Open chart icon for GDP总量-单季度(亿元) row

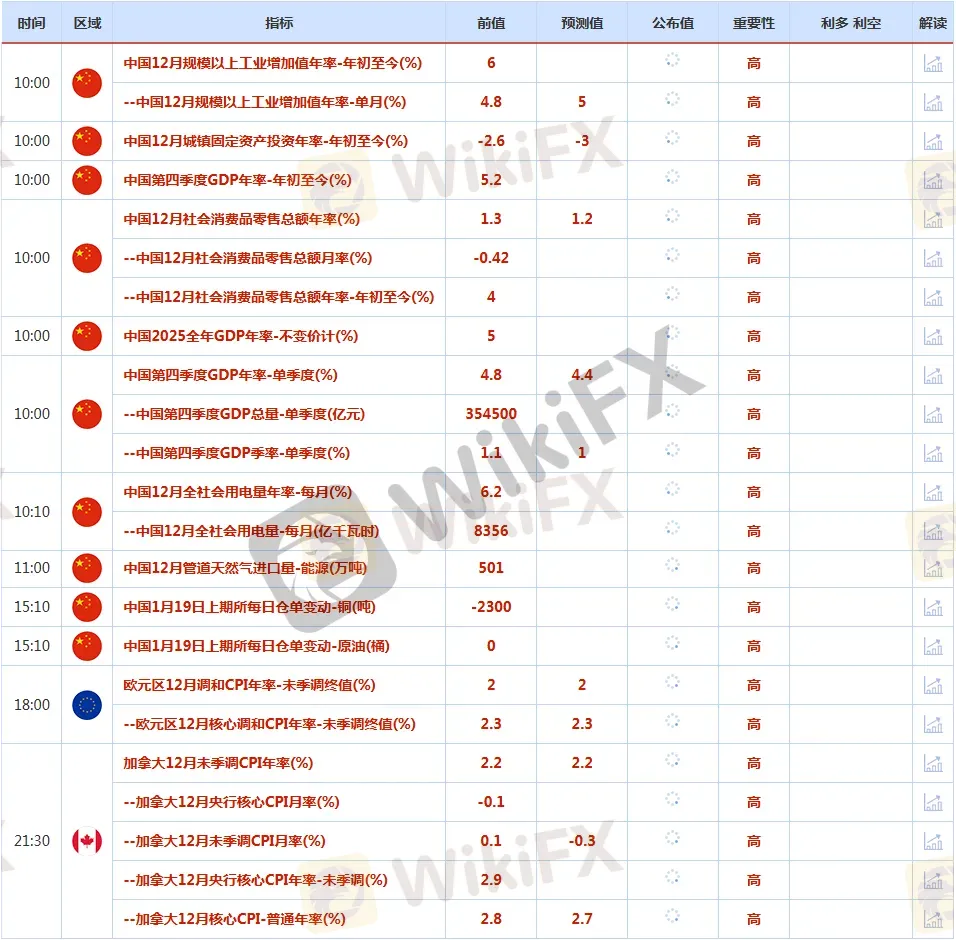click(933, 414)
